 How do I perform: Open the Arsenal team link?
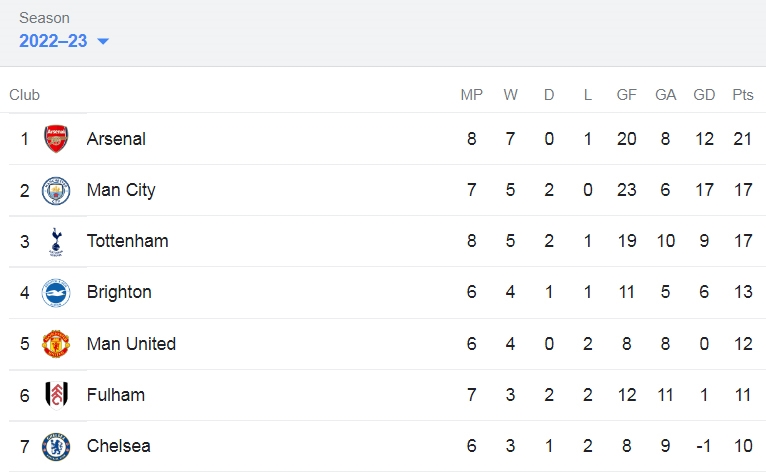pos(116,139)
